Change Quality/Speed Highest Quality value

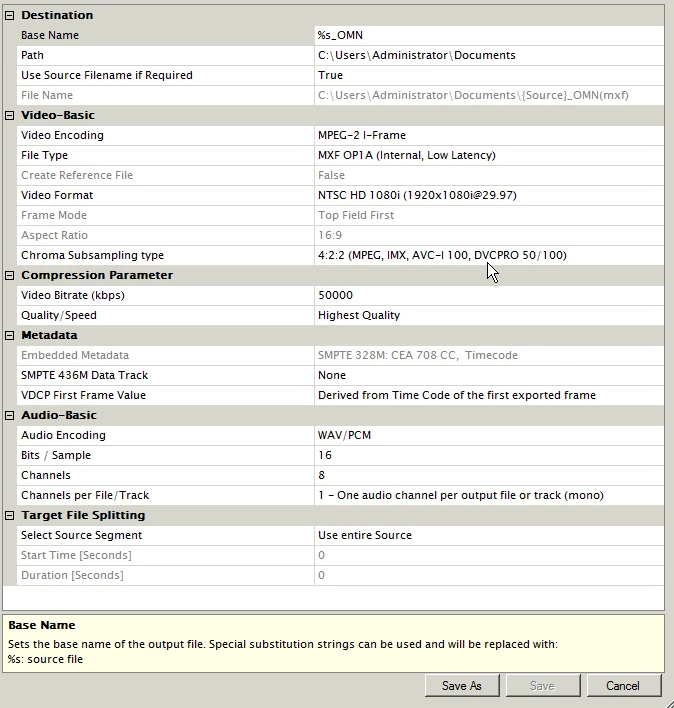(x=489, y=315)
